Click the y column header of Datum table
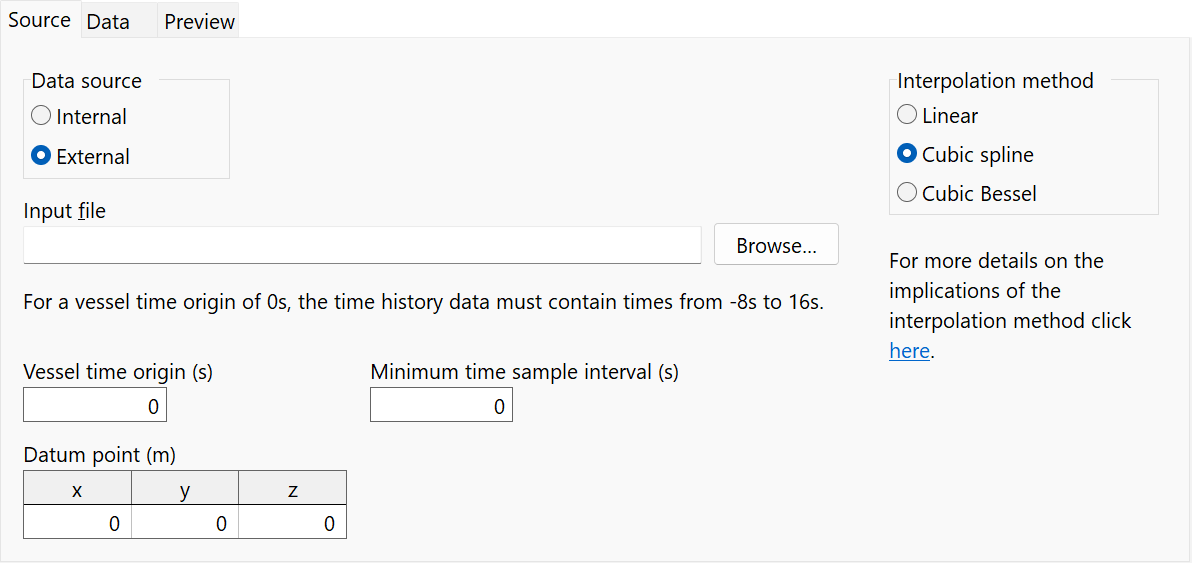The height and width of the screenshot is (563, 1192). (185, 490)
